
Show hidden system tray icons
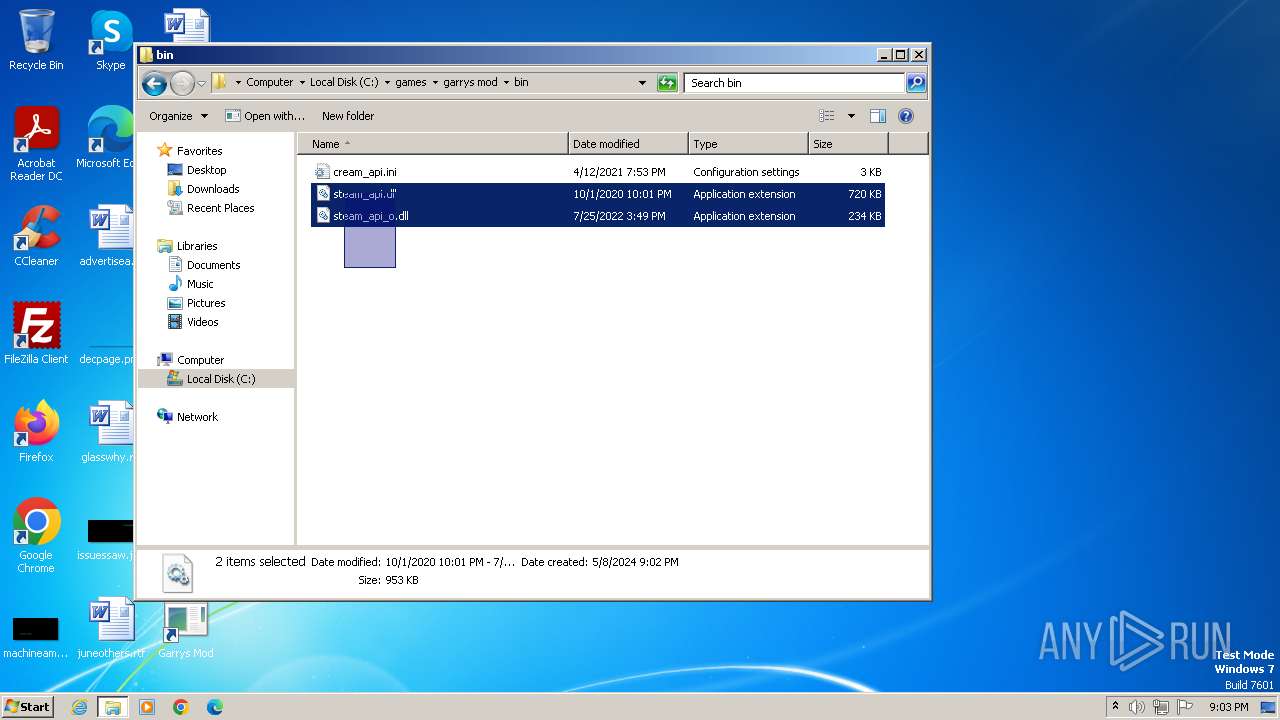(x=1115, y=707)
